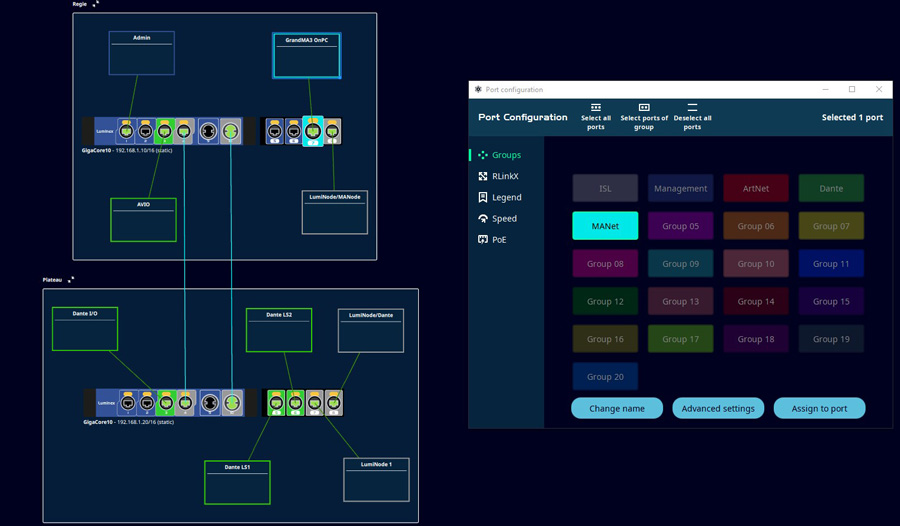
Task: Select green port 3 on Plateau GigaCore10
Action: 166,403
